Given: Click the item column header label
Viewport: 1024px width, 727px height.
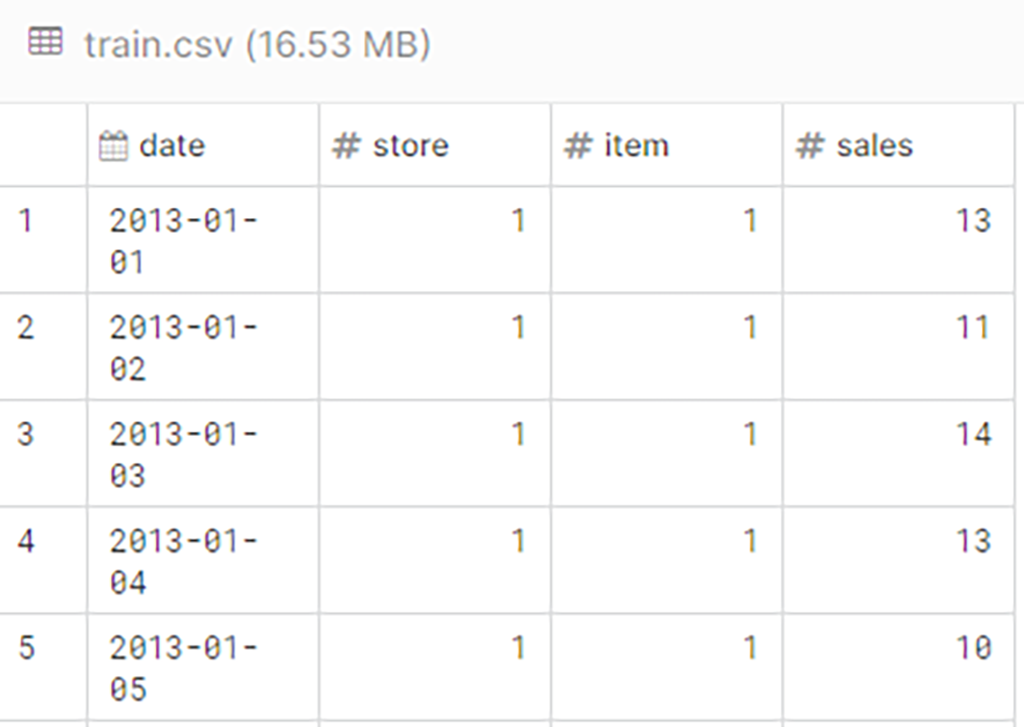Looking at the screenshot, I should [x=636, y=146].
